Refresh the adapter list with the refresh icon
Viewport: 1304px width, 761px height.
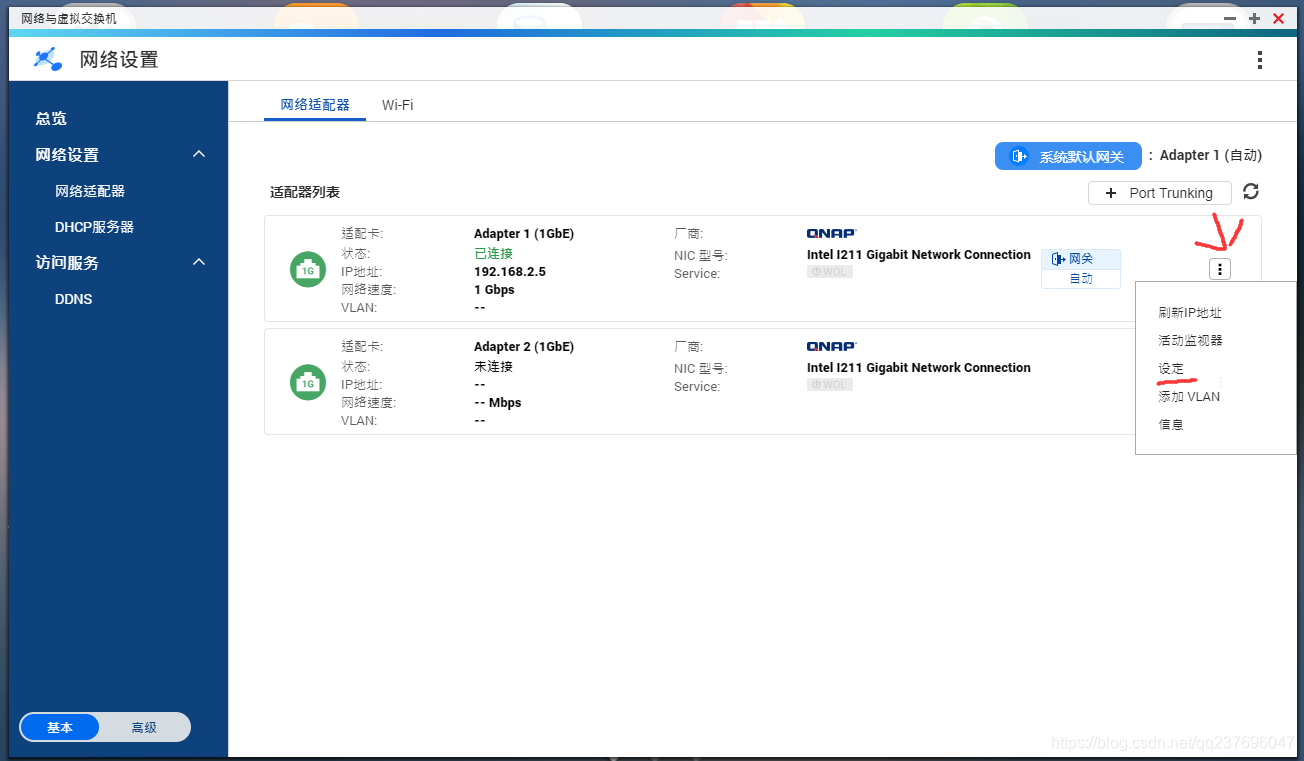point(1250,192)
